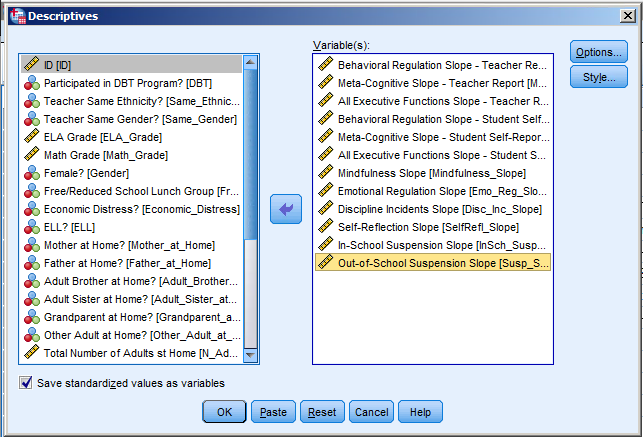This screenshot has width=643, height=437.
Task: Click the Paste button
Action: click(273, 412)
